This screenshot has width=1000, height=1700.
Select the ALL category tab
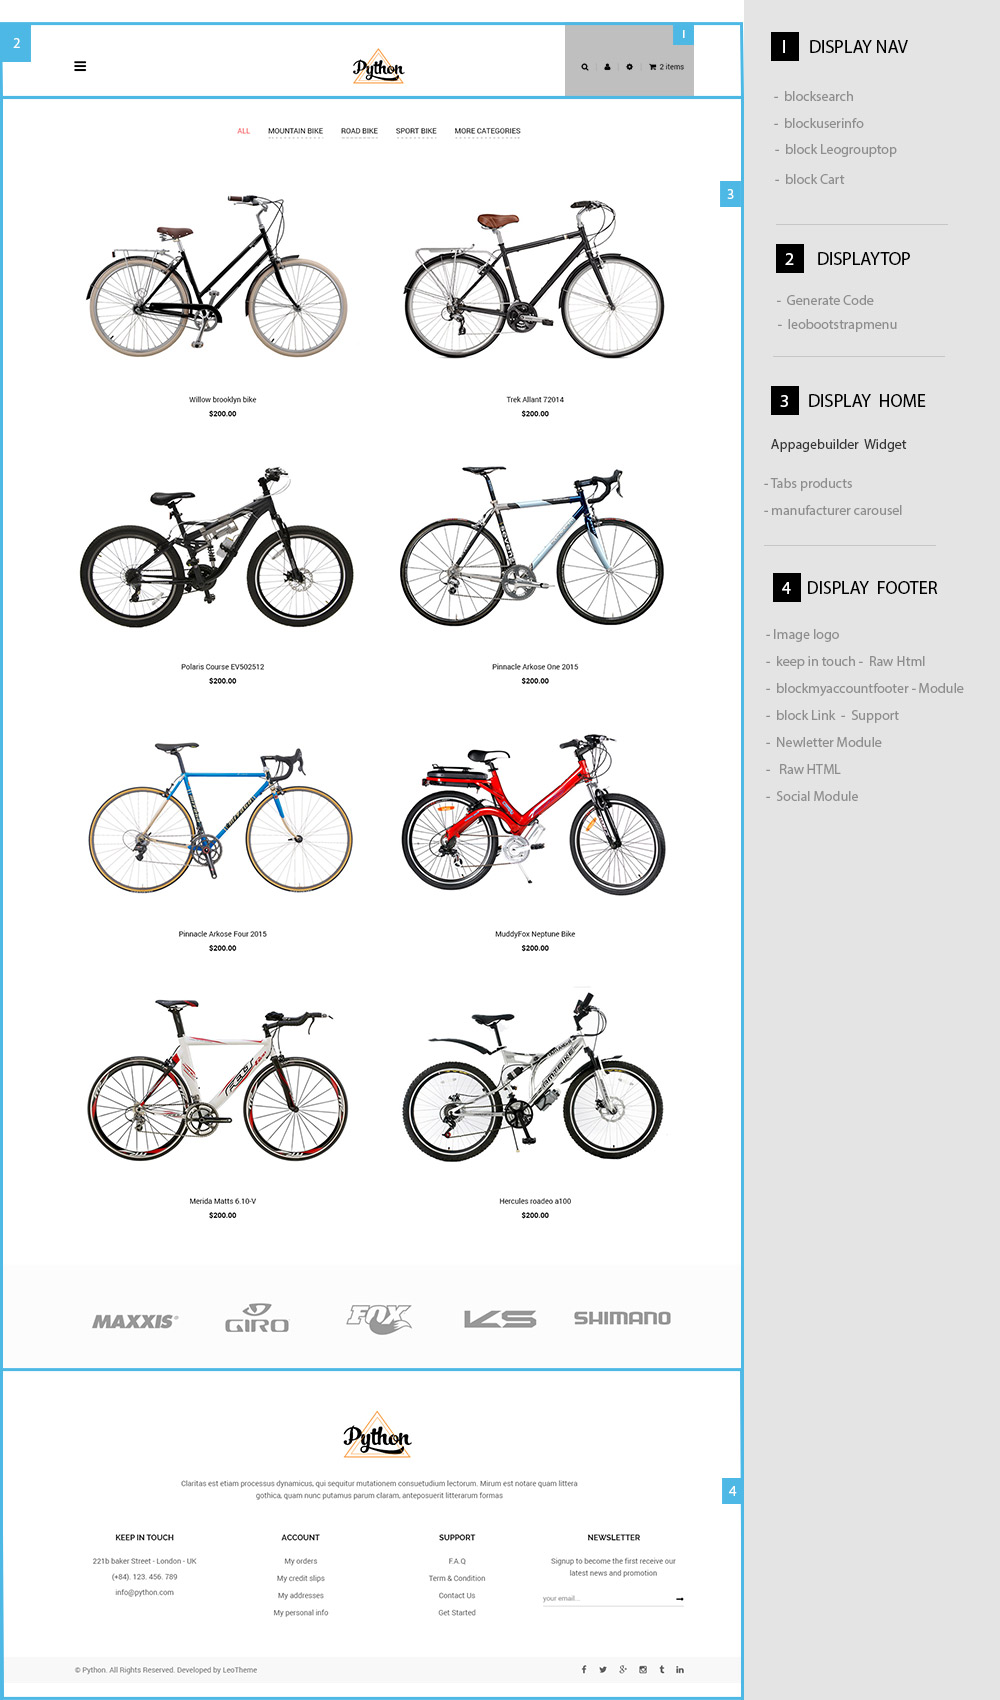click(x=244, y=131)
